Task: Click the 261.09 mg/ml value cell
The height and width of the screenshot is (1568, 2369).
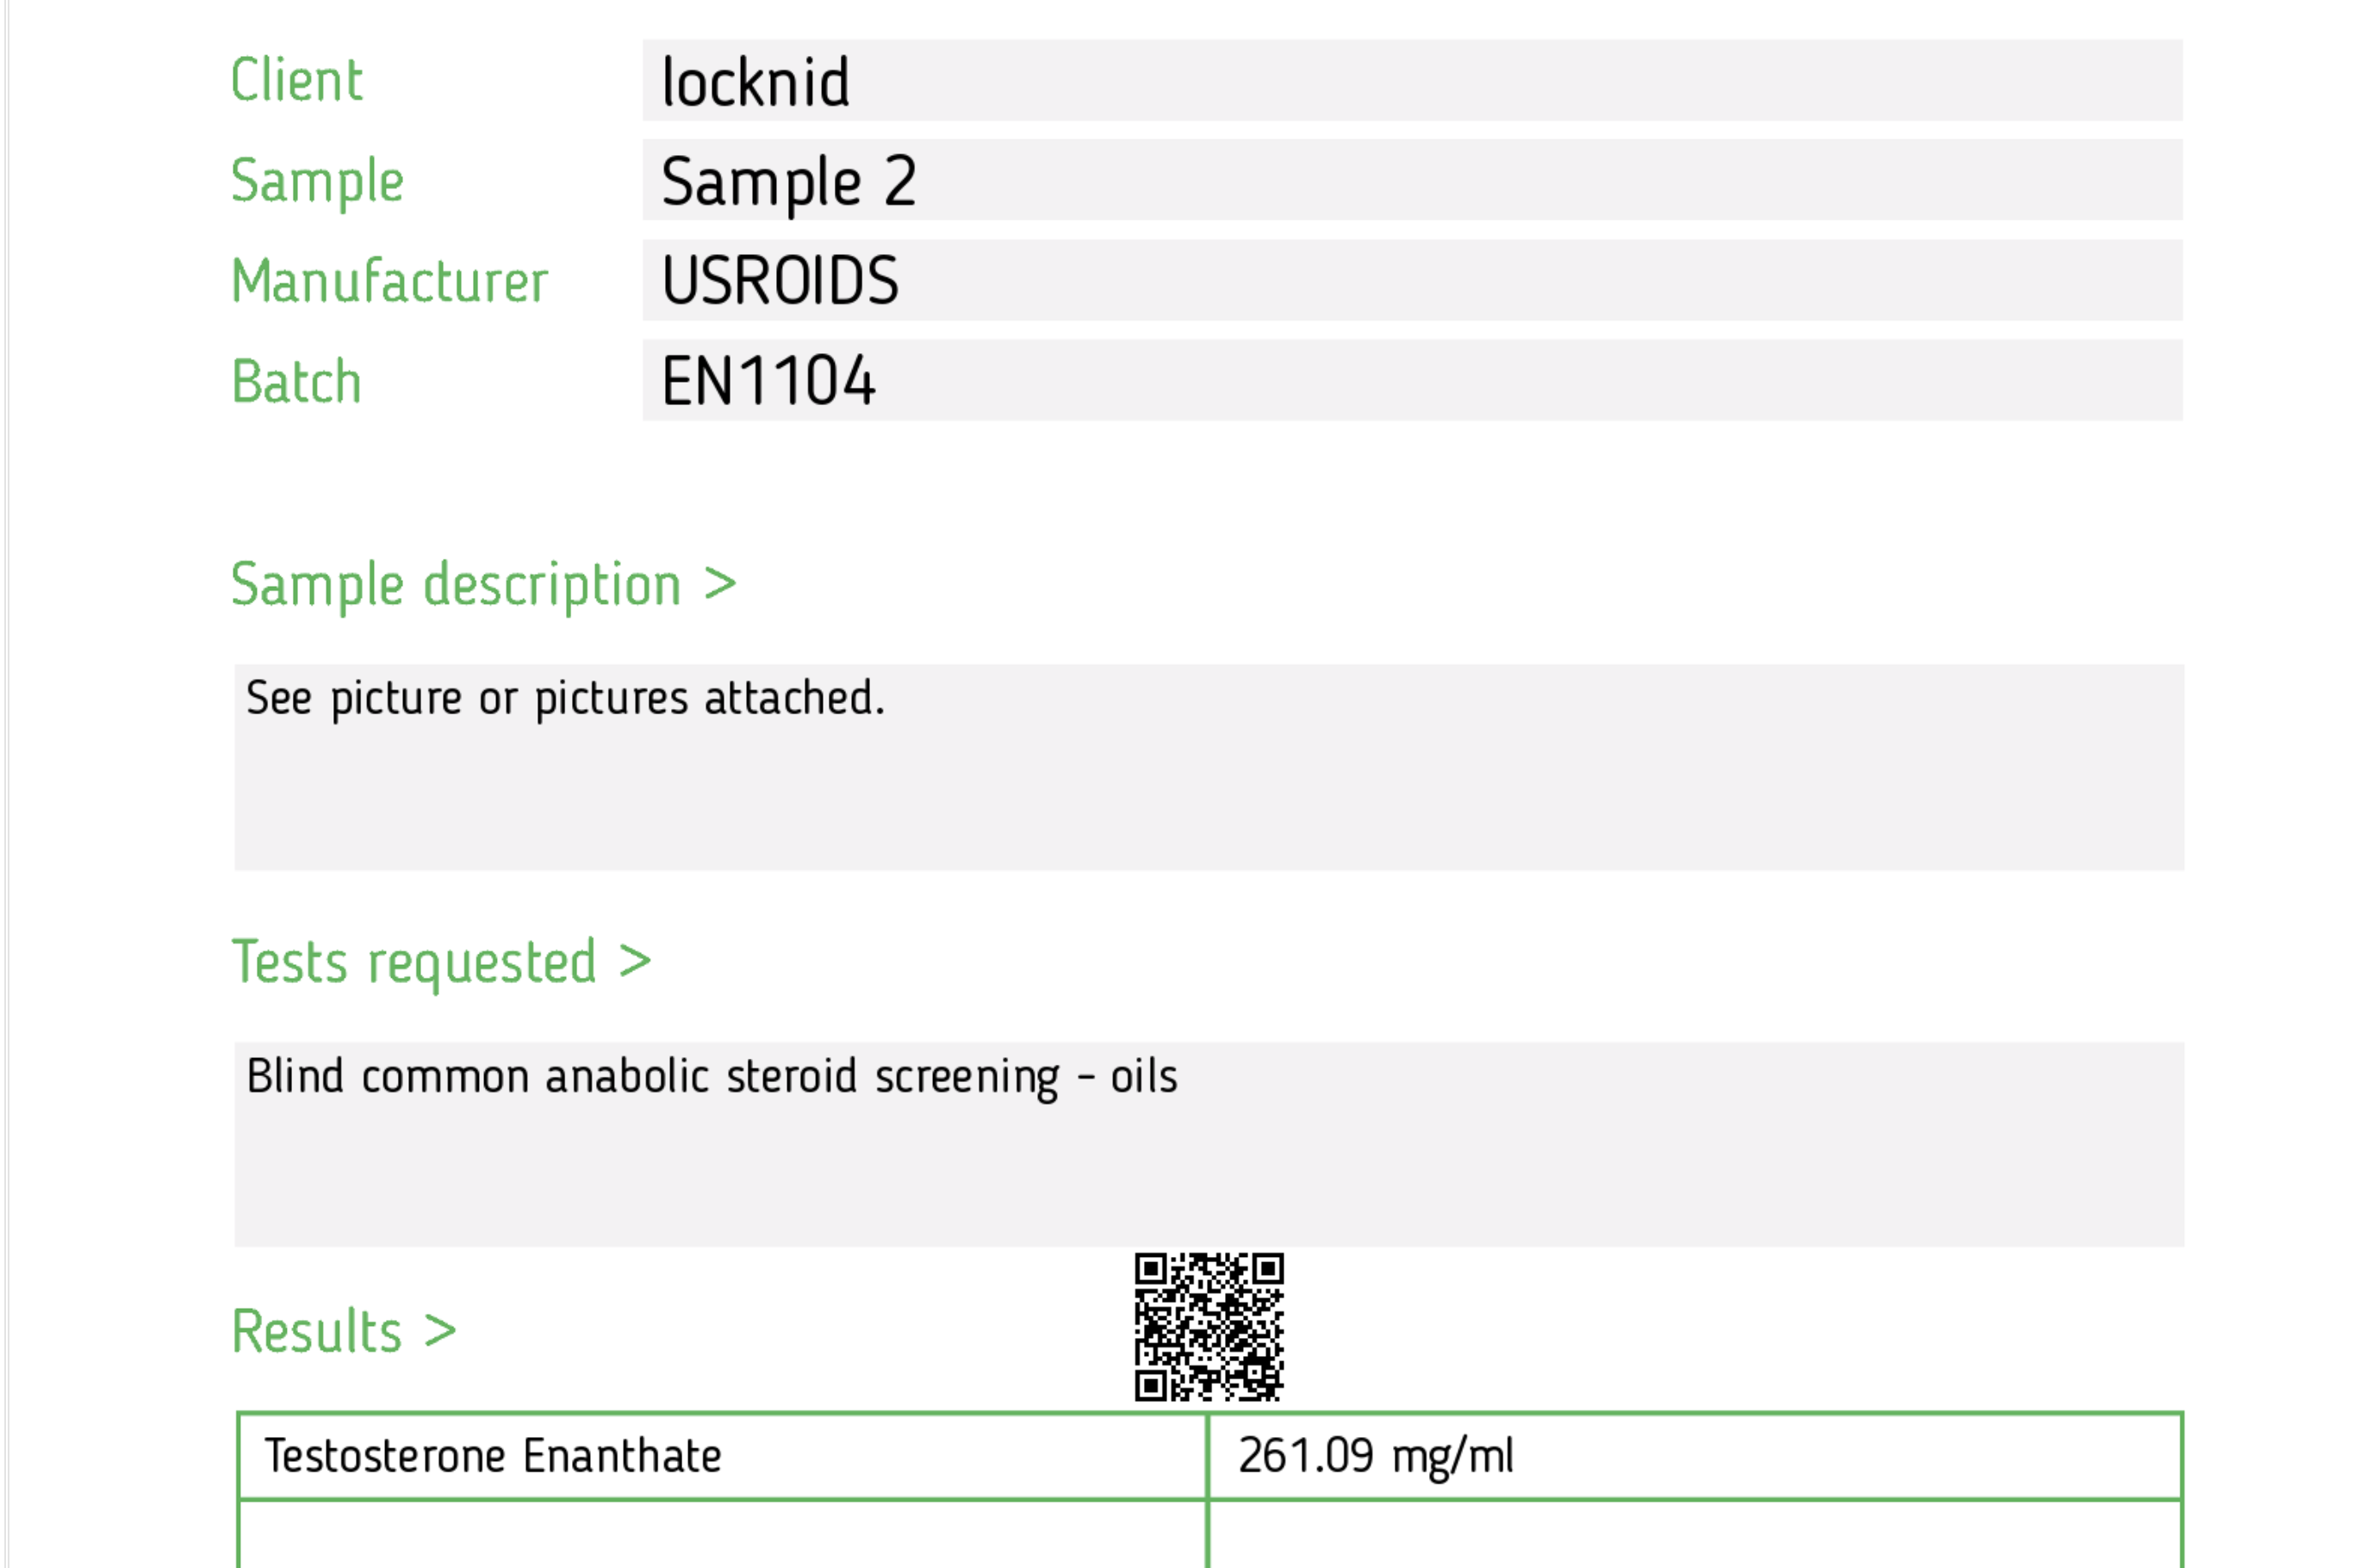Action: (x=1694, y=1456)
